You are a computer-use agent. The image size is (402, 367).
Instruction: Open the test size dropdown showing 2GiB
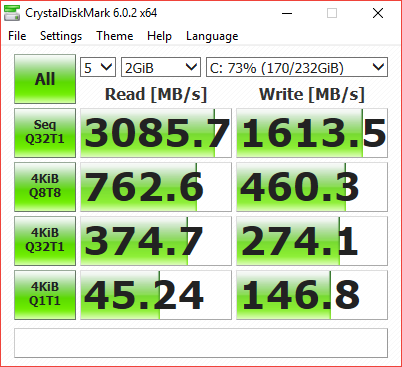point(161,67)
